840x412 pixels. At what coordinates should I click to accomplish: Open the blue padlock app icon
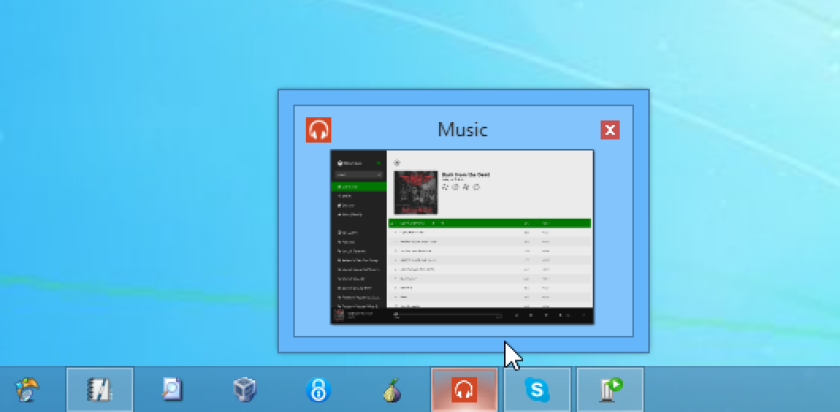318,389
